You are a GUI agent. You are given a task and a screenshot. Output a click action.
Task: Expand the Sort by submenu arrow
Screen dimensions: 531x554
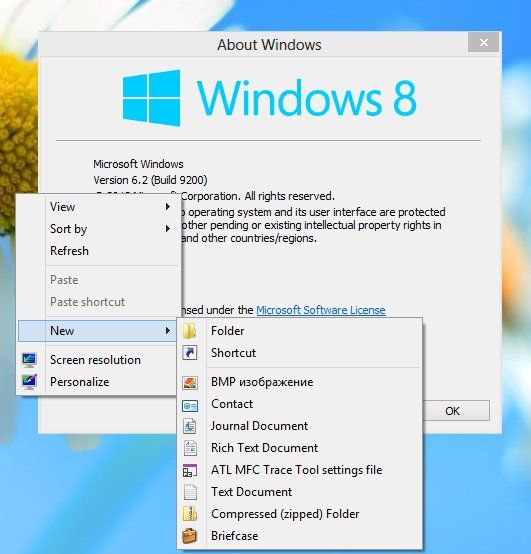(168, 229)
